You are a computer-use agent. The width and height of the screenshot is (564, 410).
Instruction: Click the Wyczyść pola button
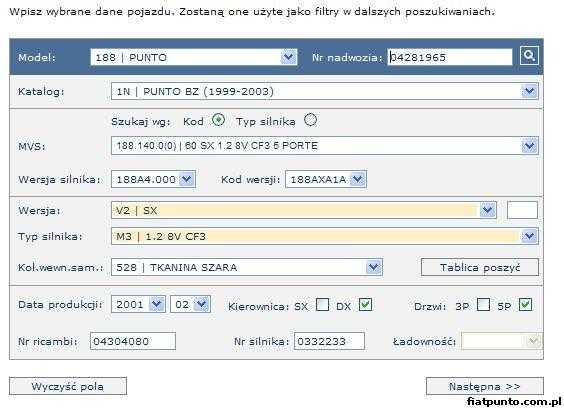click(68, 386)
